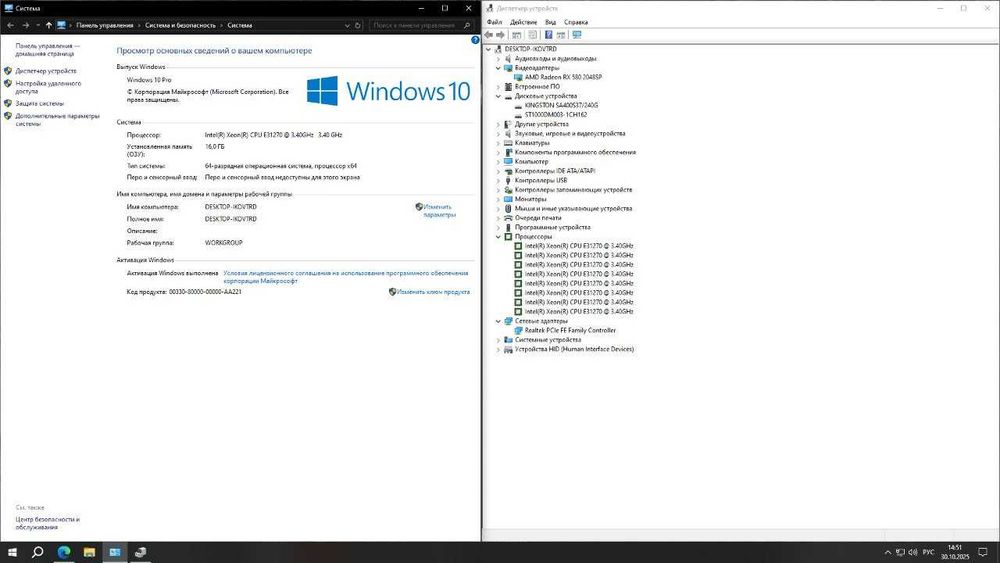This screenshot has width=1000, height=563.
Task: Select Компьютер tree row
Action: [x=531, y=162]
